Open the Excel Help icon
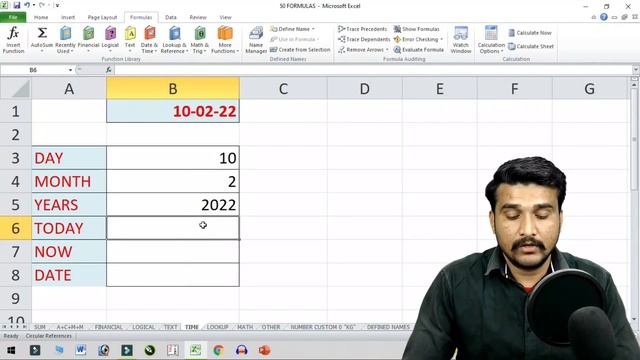Image resolution: width=640 pixels, height=360 pixels. pyautogui.click(x=604, y=17)
